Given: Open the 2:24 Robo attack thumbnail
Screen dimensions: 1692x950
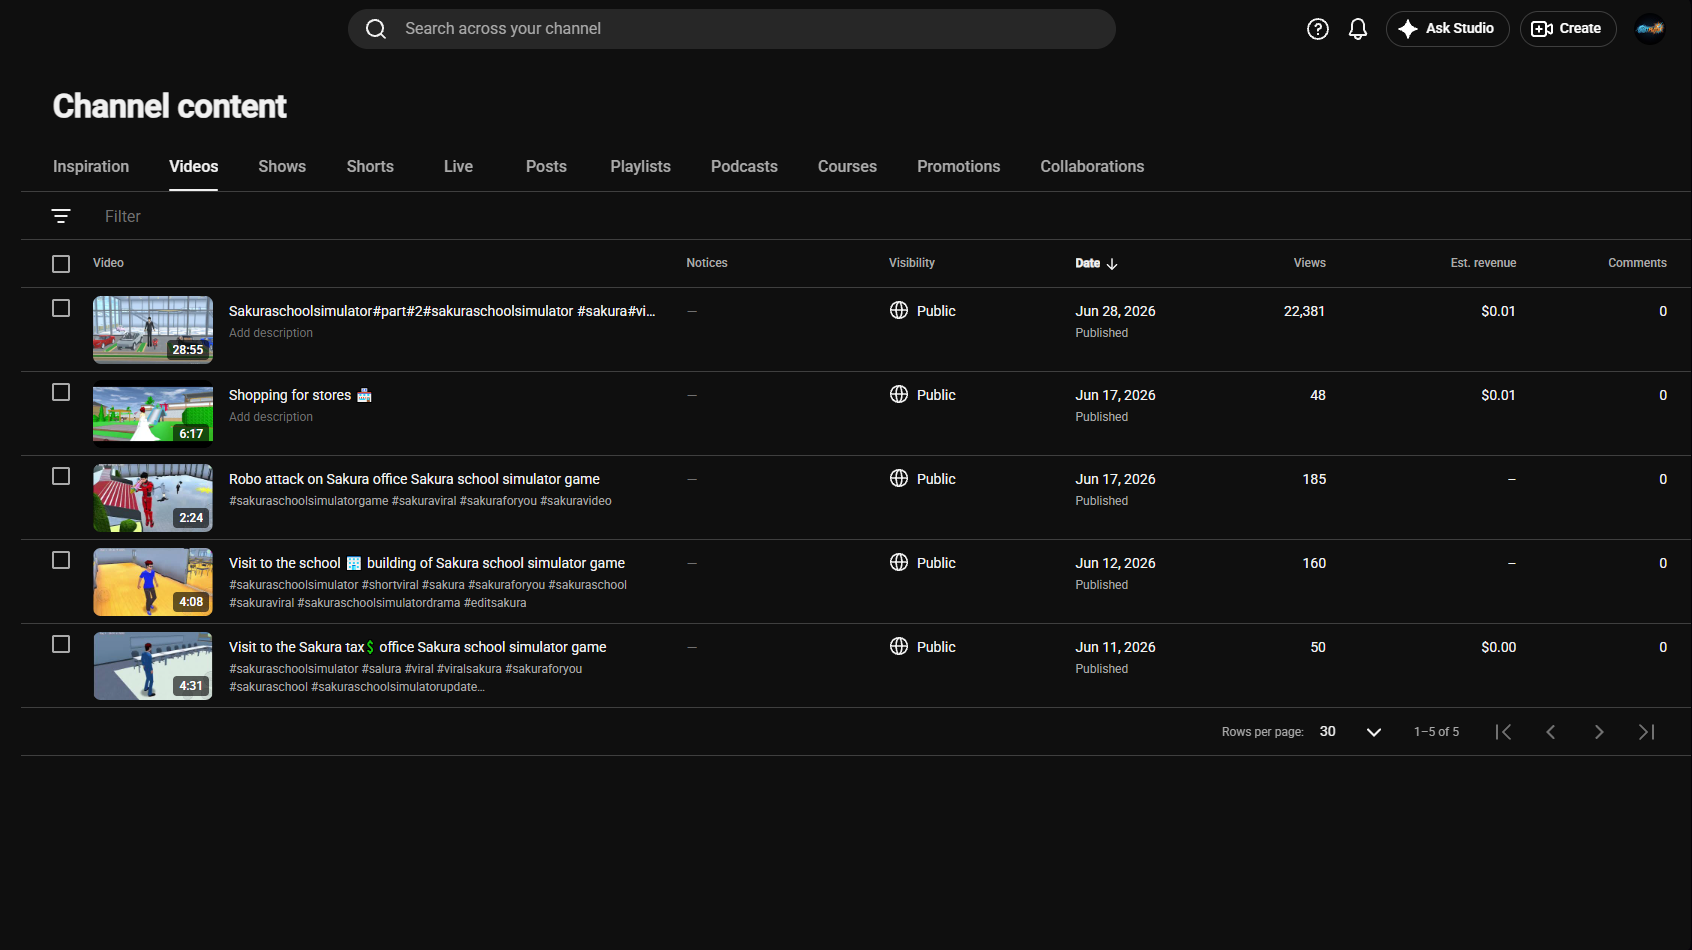Looking at the screenshot, I should pos(153,498).
